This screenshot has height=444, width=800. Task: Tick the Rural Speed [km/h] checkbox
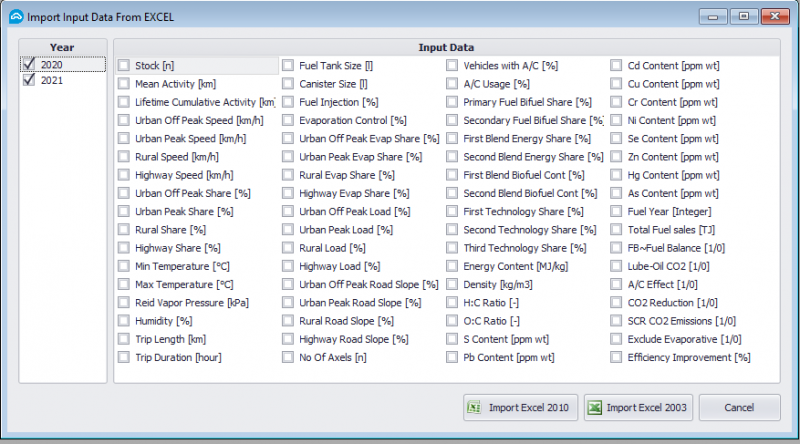pos(123,157)
